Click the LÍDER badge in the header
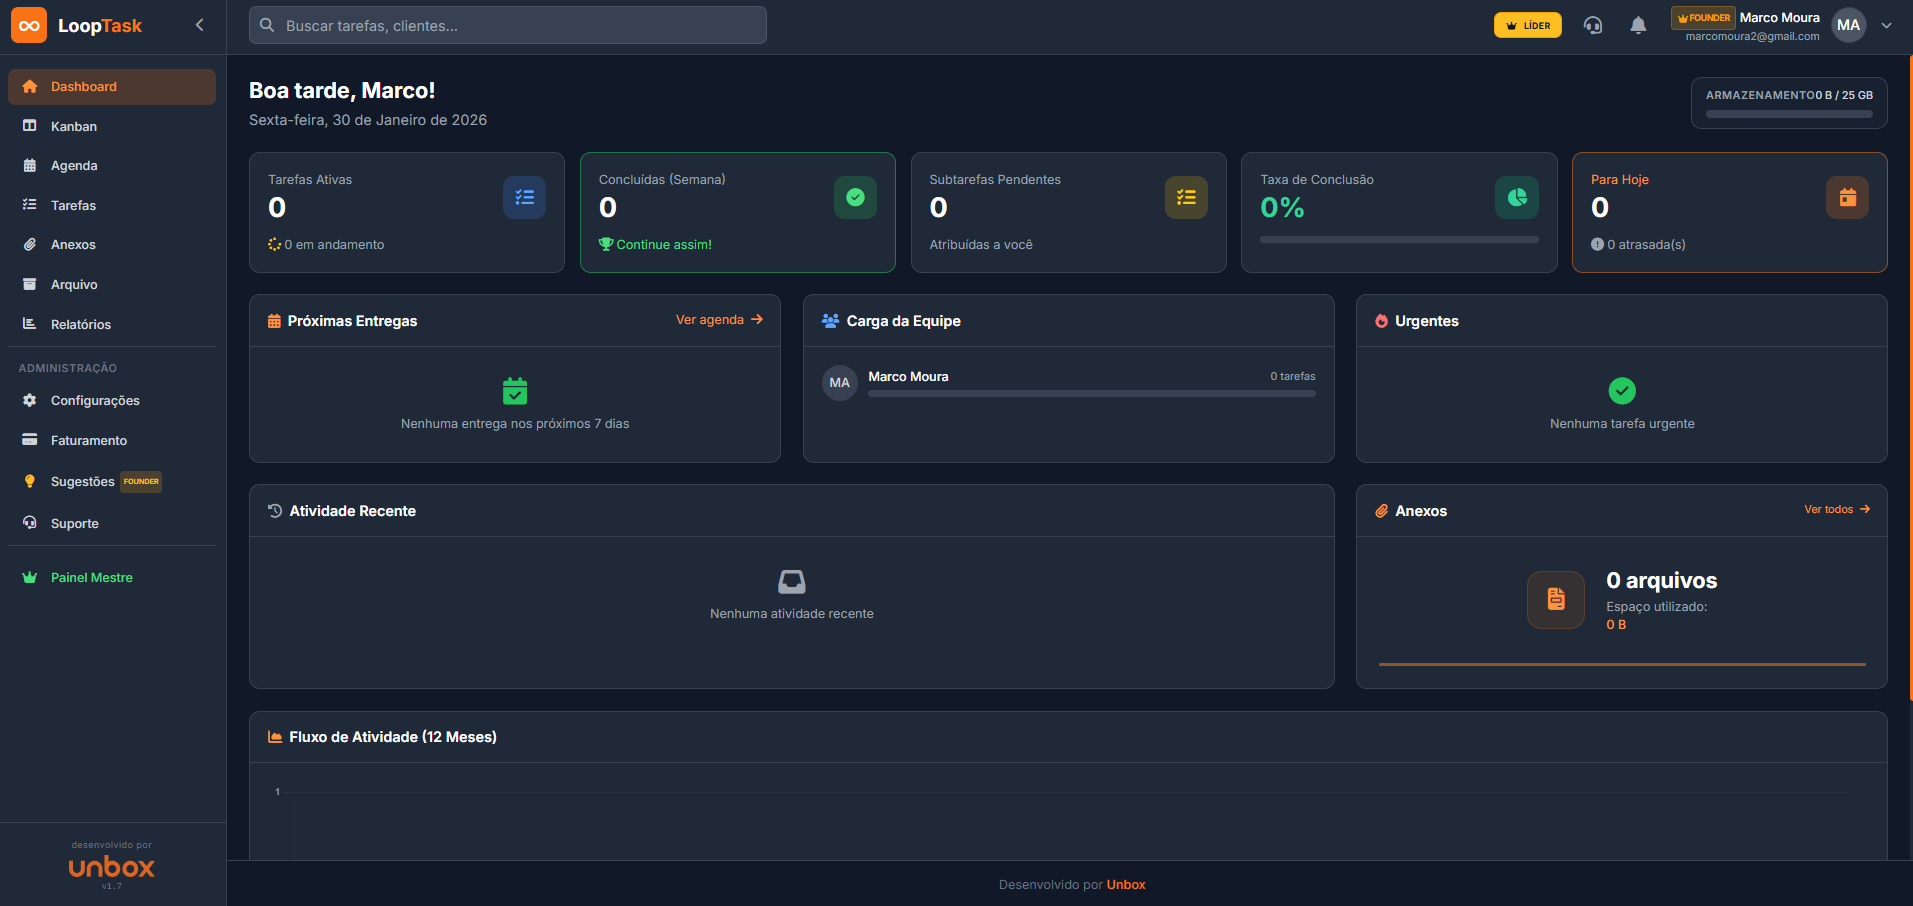Viewport: 1913px width, 906px height. 1527,24
